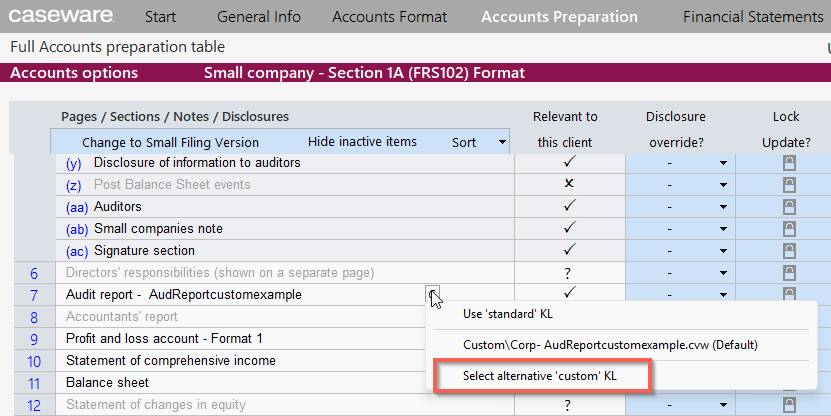This screenshot has width=831, height=416.
Task: Open disclosure override dropdown for Small companies note
Action: pos(723,229)
